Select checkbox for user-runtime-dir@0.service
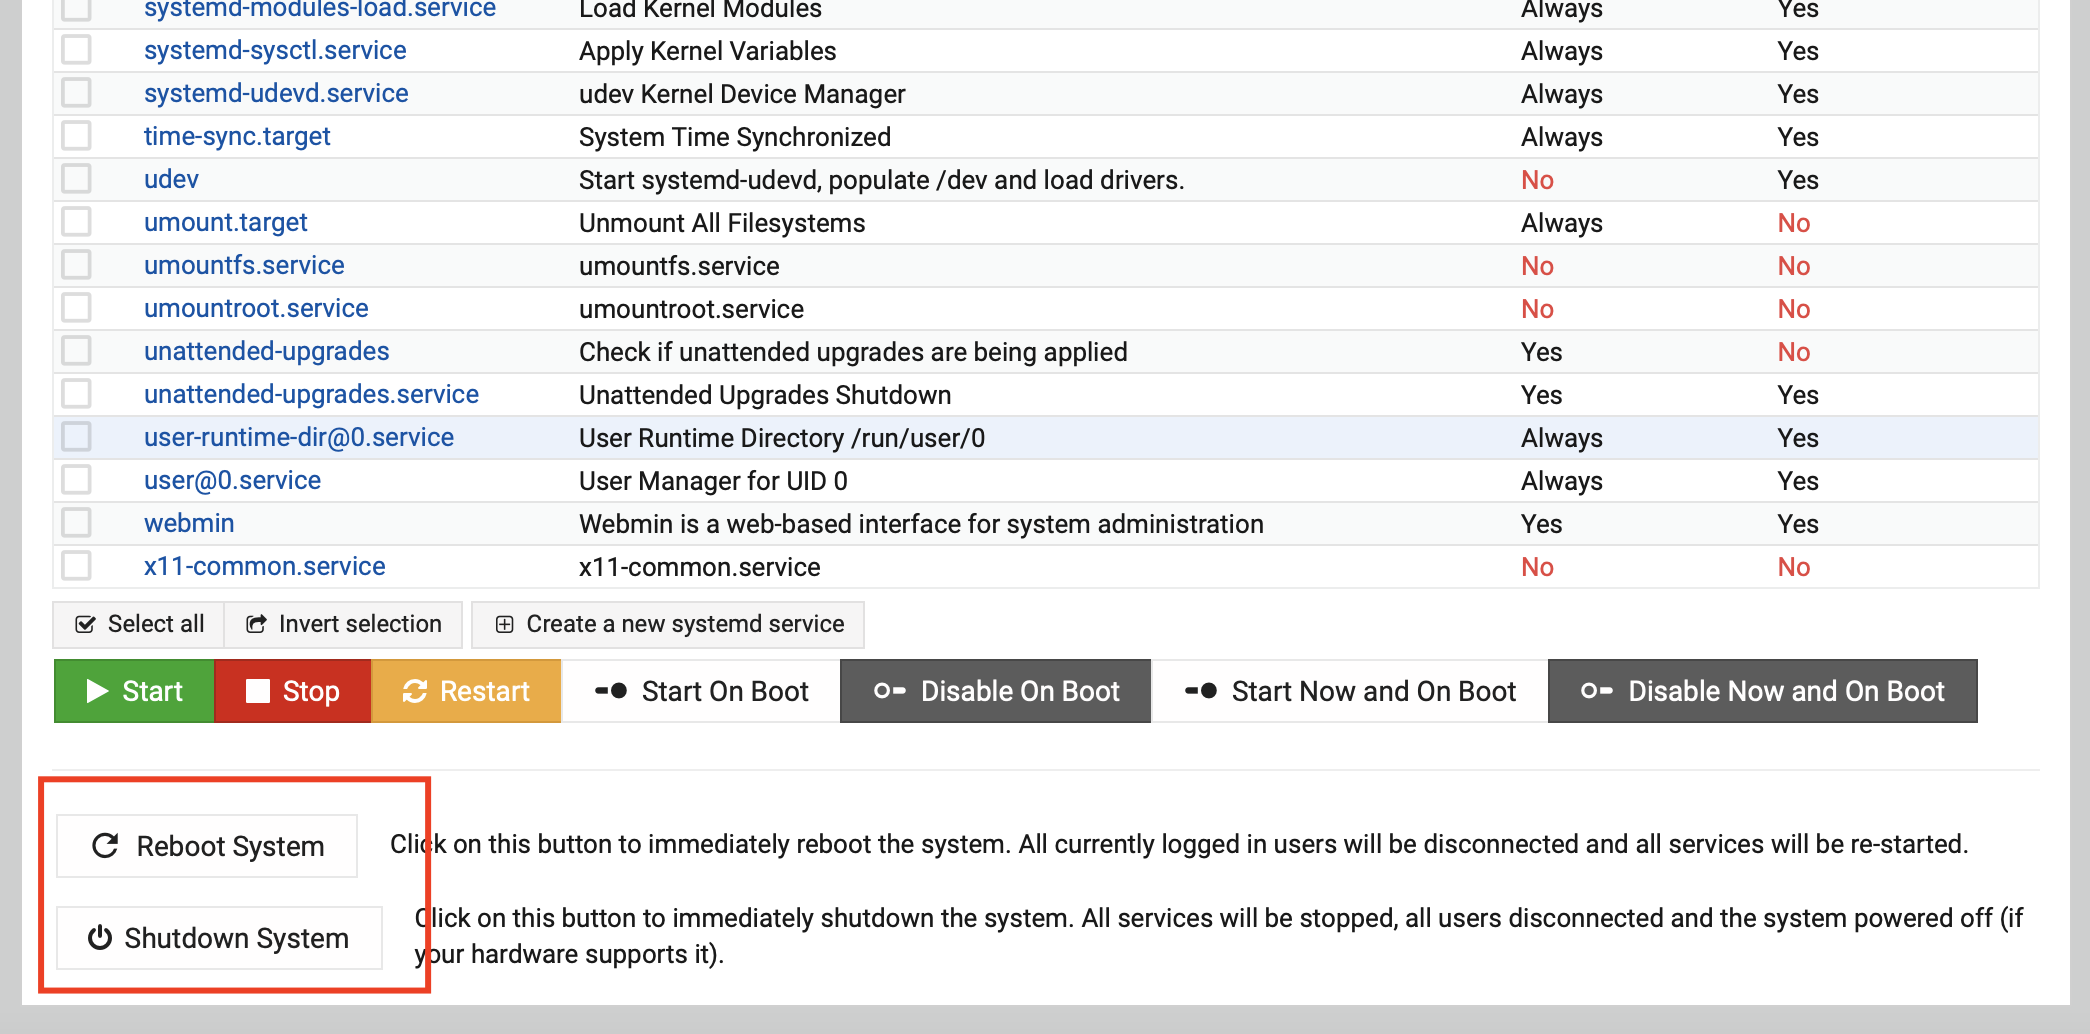 76,437
